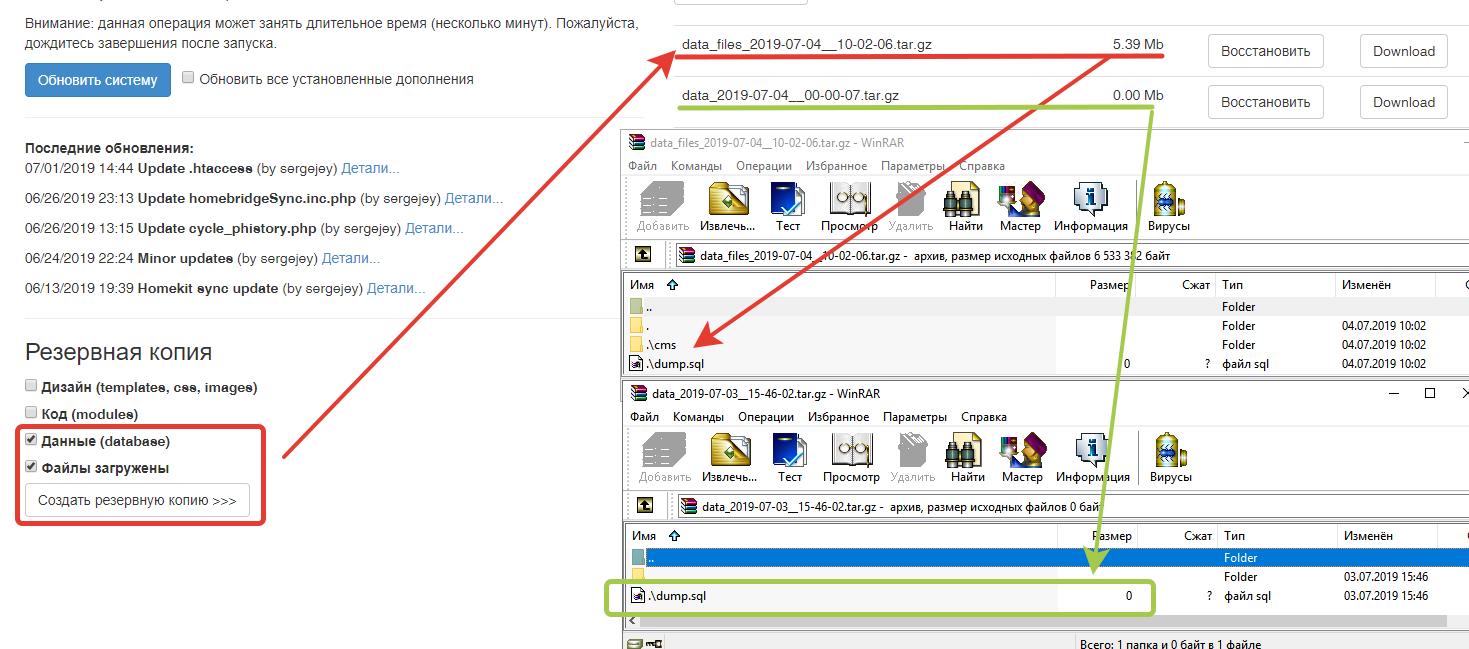This screenshot has height=649, width=1469.
Task: Open Параметры menu in data_2019-07-03 WinRAR window
Action: [917, 417]
